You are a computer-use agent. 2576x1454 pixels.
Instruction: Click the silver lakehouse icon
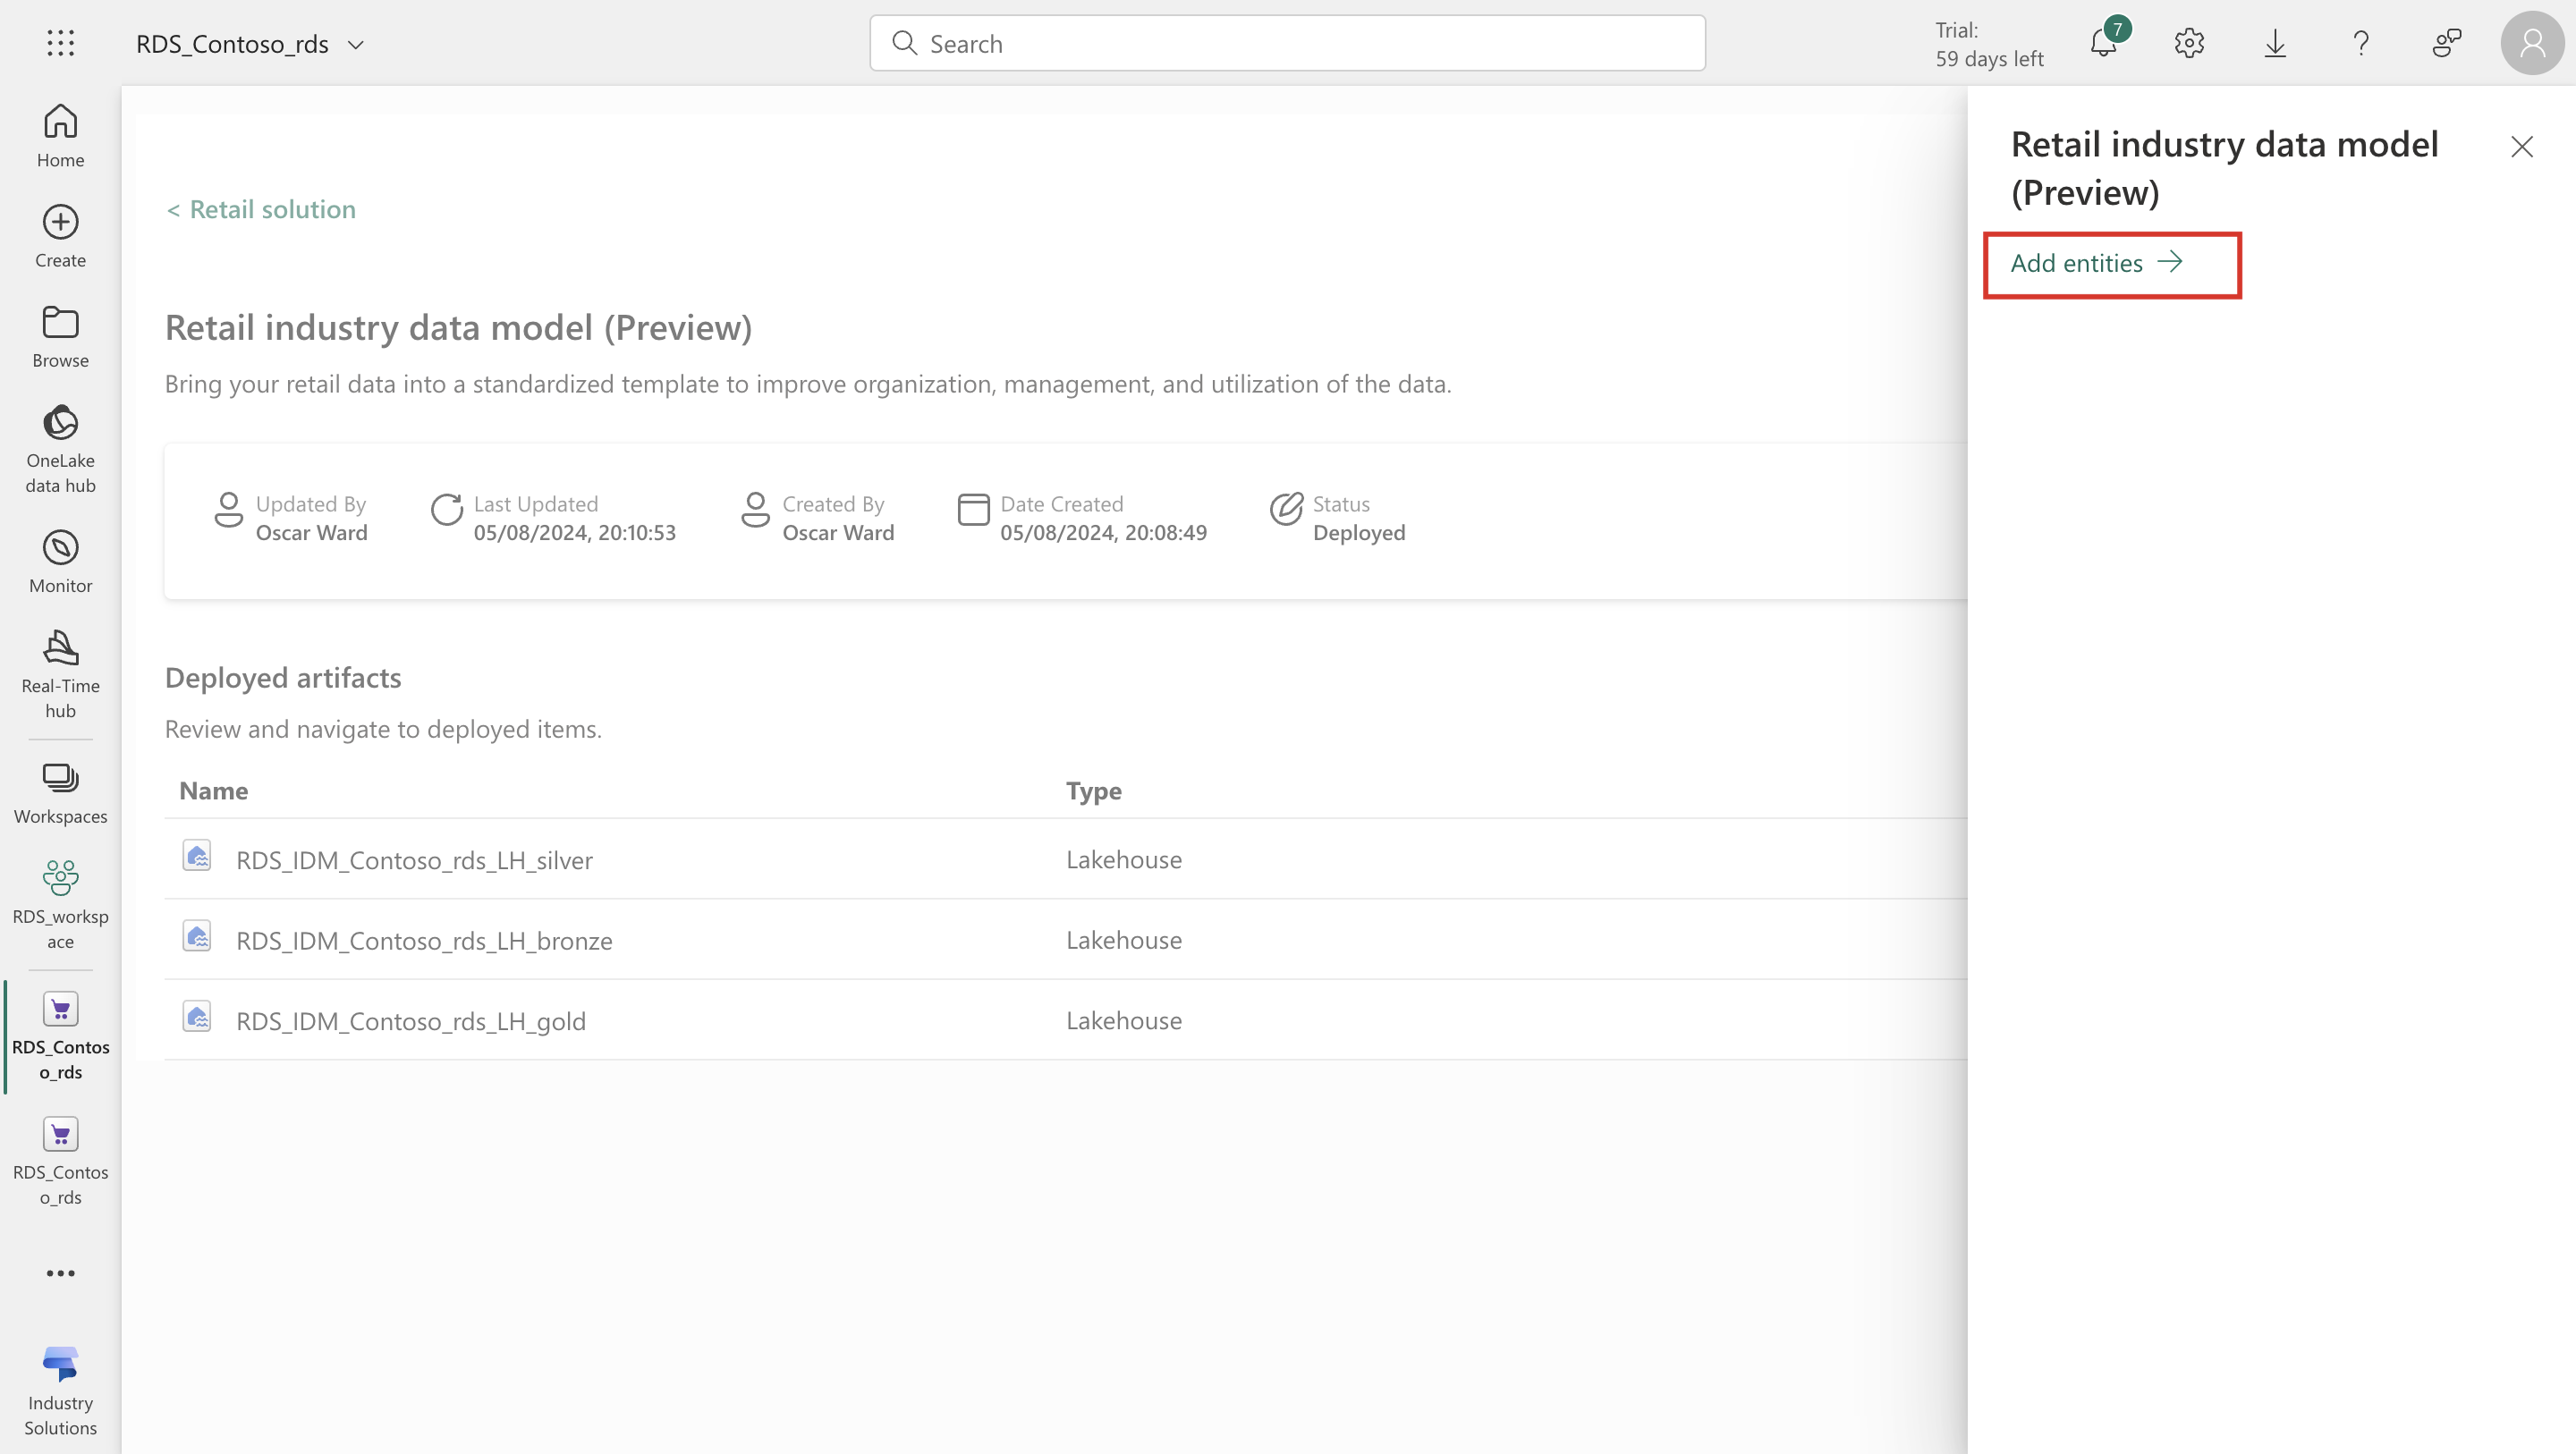tap(197, 856)
